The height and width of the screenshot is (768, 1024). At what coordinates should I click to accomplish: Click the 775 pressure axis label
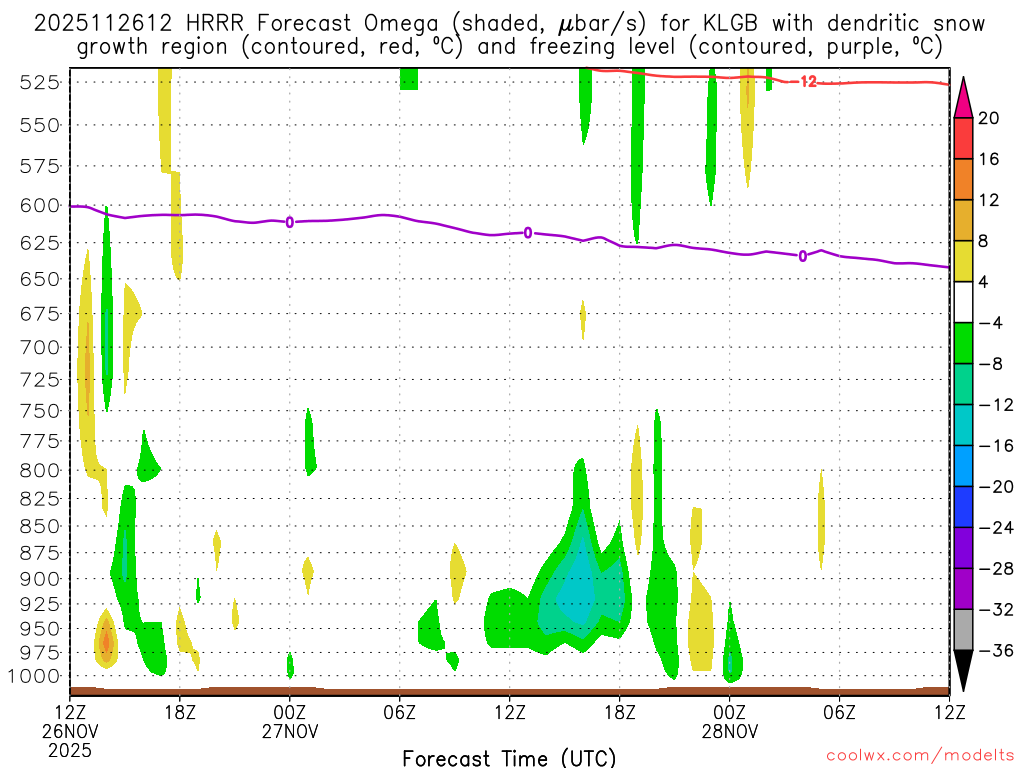pos(40,441)
